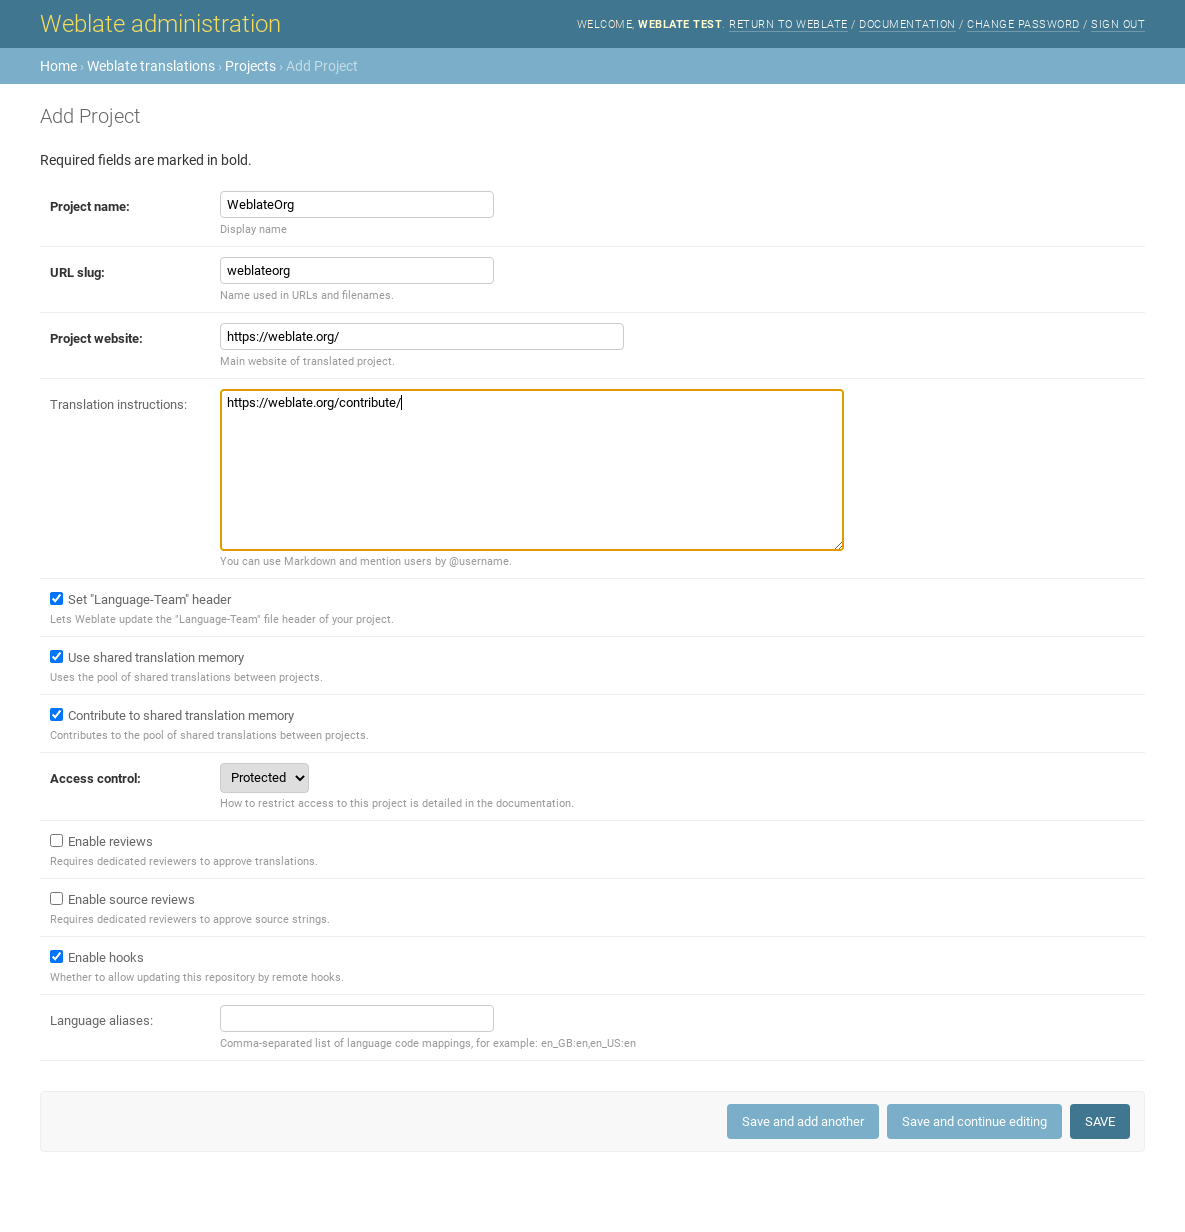Click the Weblate administration title
Viewport: 1185px width, 1232px height.
click(160, 24)
